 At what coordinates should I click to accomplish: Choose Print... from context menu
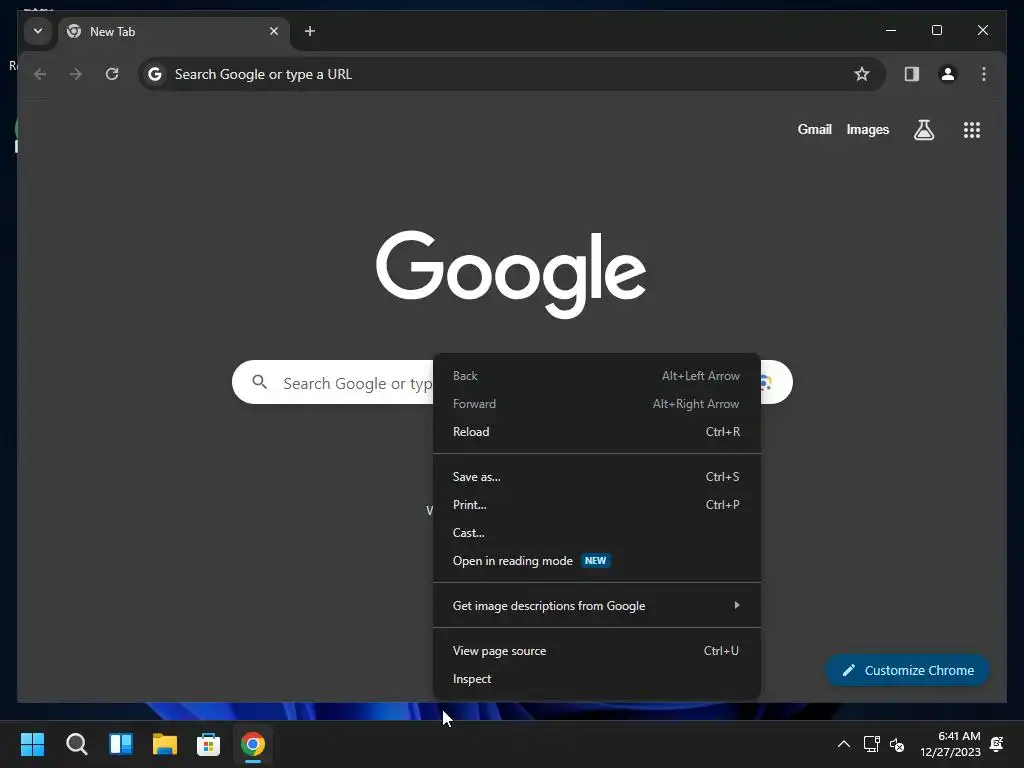[x=597, y=505]
